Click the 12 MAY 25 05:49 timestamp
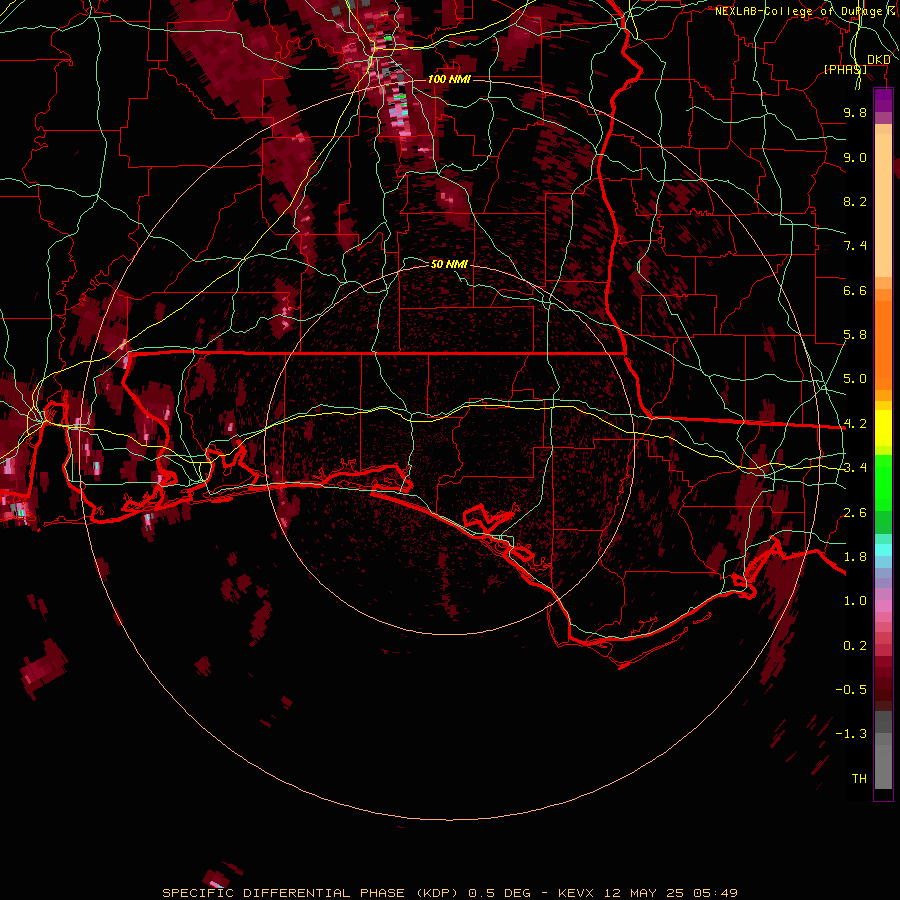The width and height of the screenshot is (900, 900). [670, 893]
